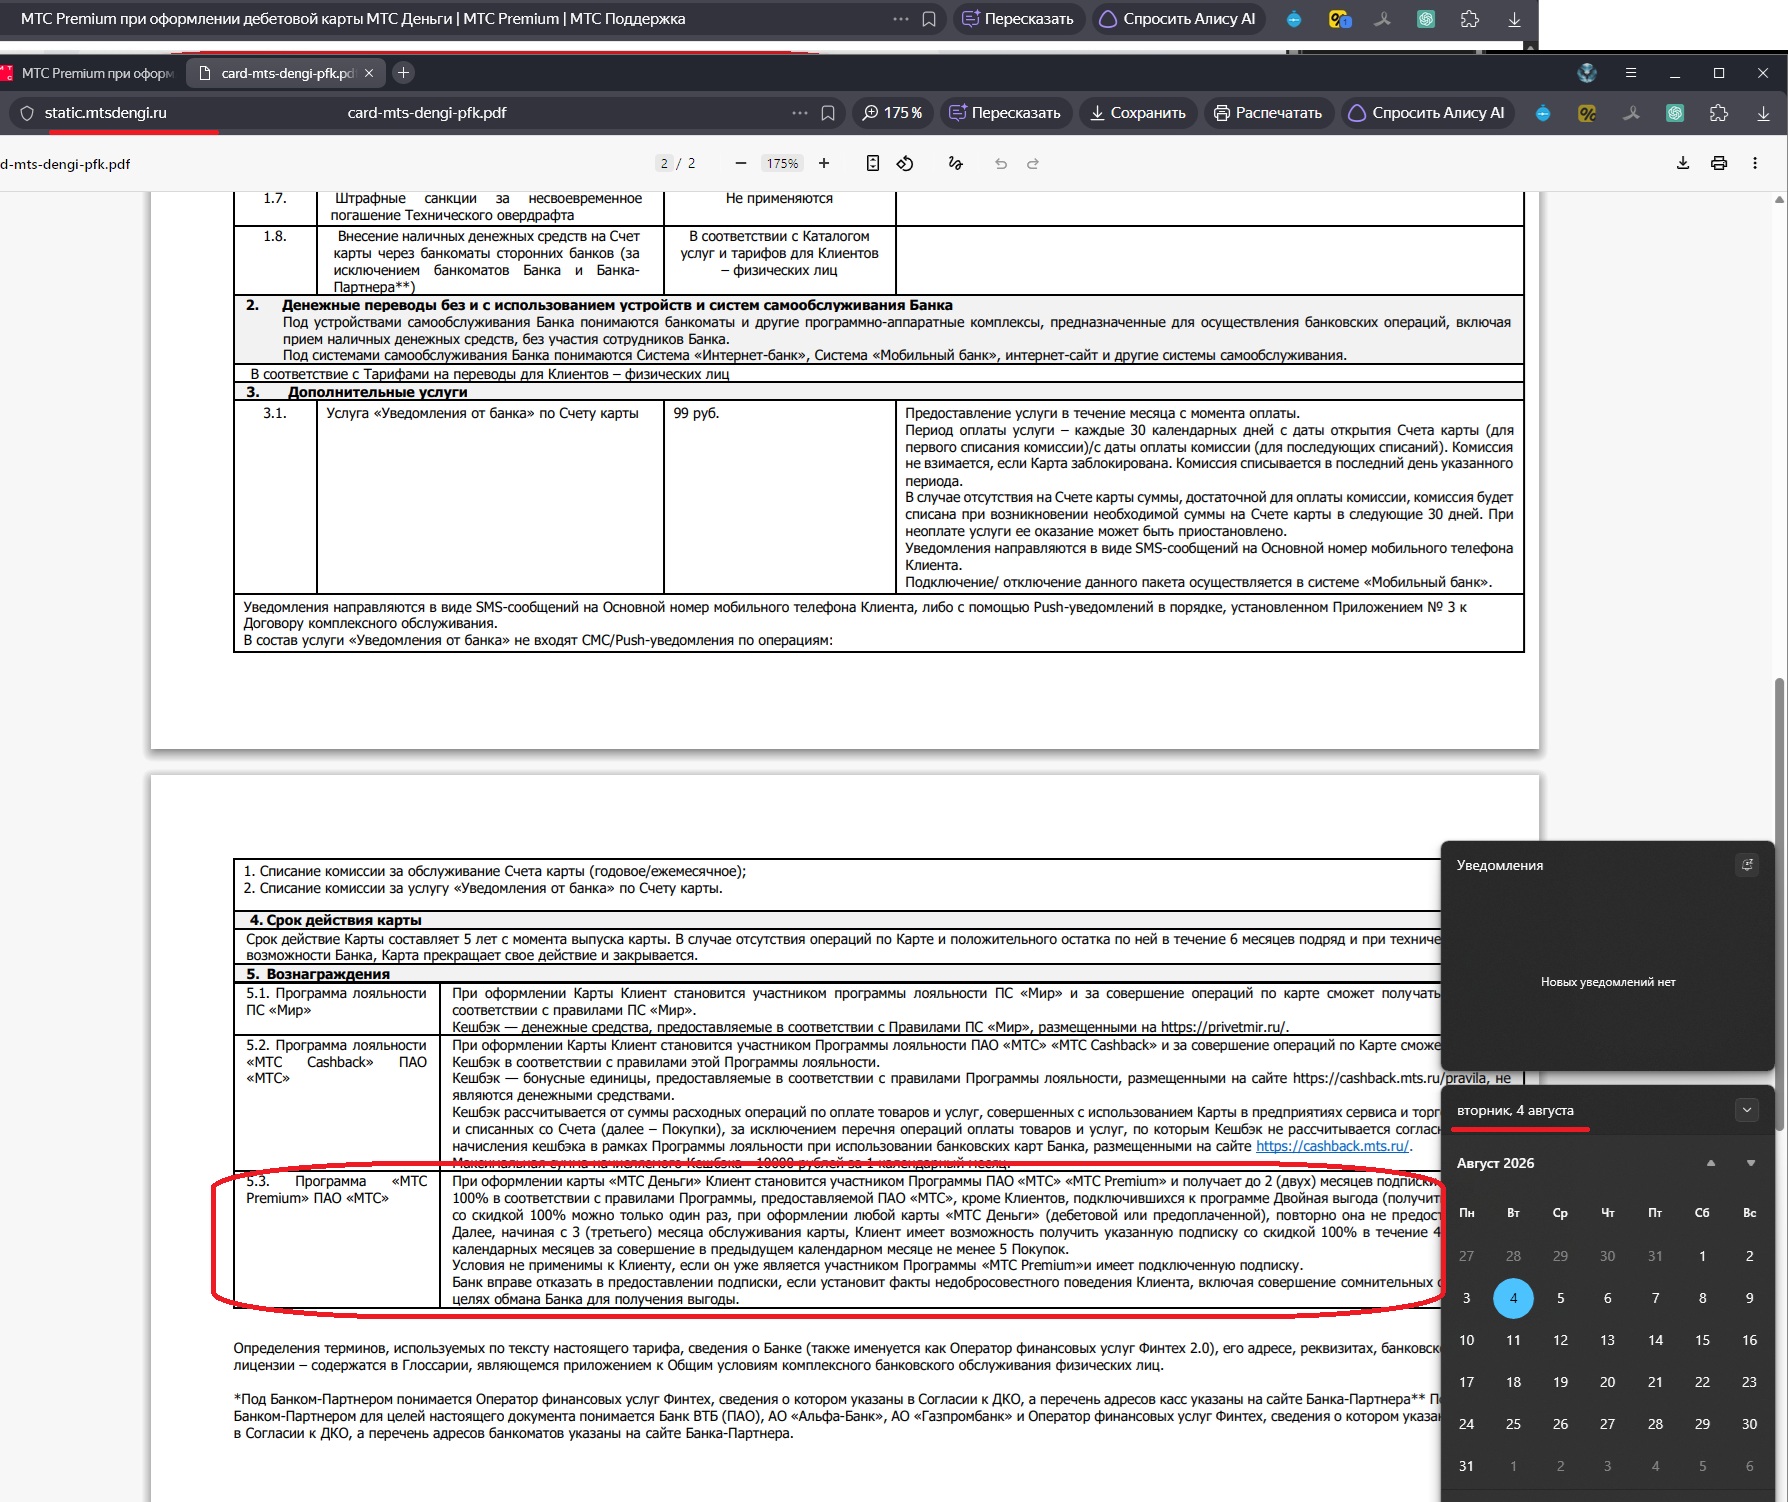The width and height of the screenshot is (1788, 1502).
Task: Open the PDF viewer's three-dot more actions menu
Action: (x=1755, y=163)
